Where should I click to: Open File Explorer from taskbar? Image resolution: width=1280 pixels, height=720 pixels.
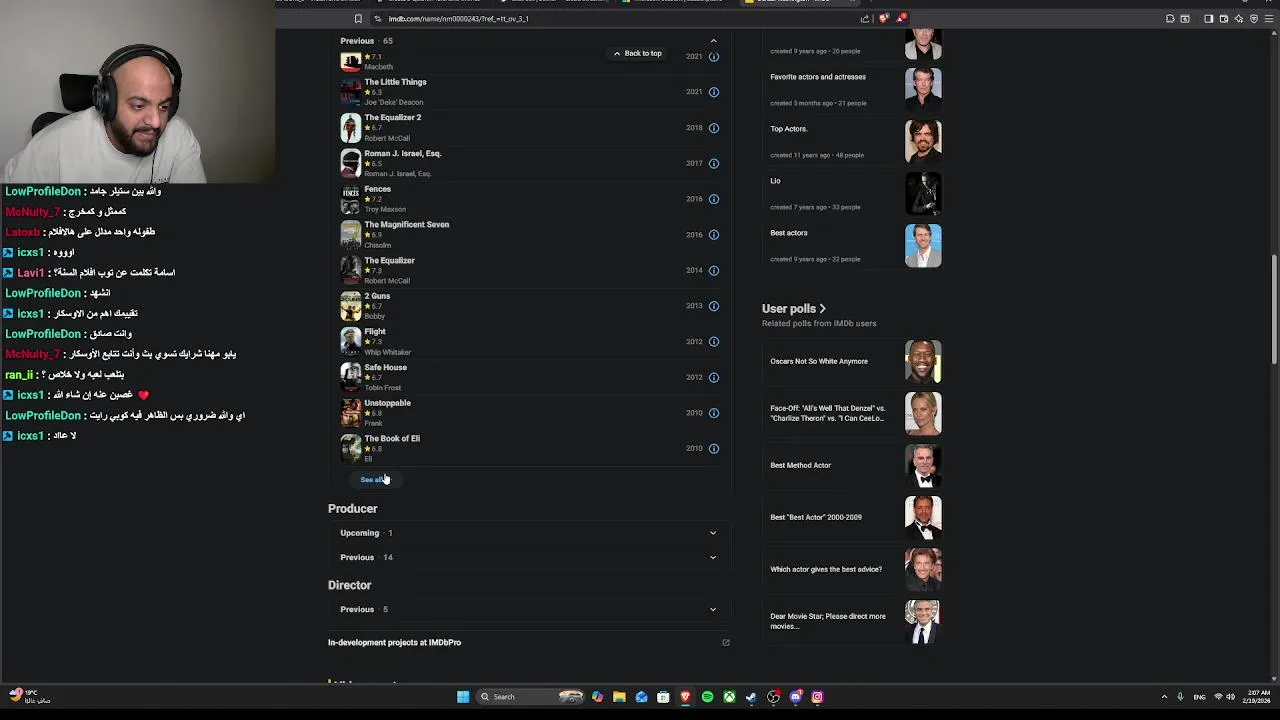click(x=619, y=697)
